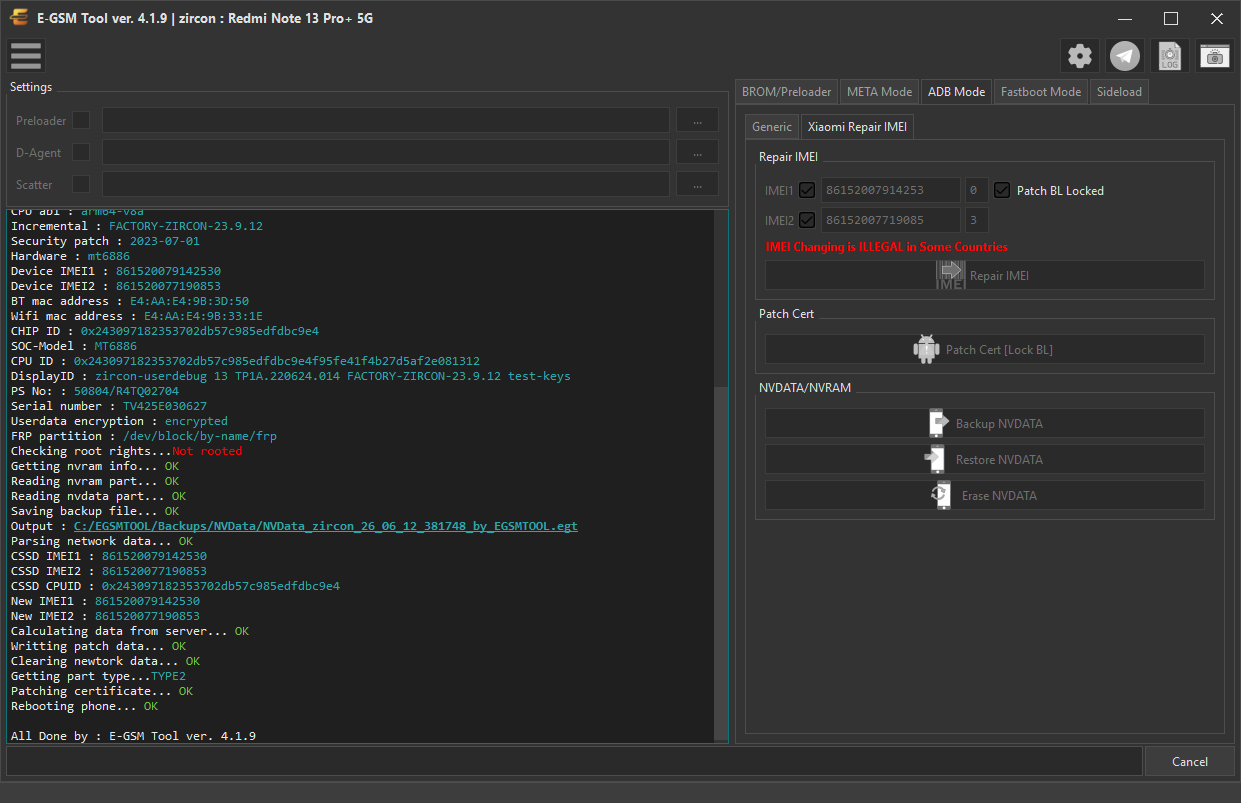Open the Sideload tab
This screenshot has height=803, width=1241.
point(1119,91)
